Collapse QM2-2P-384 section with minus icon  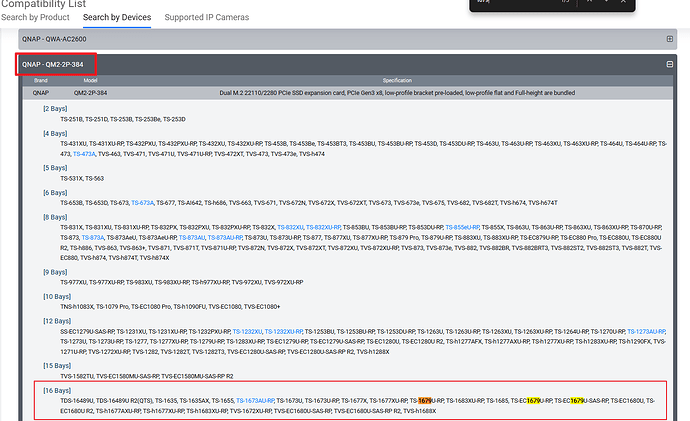669,64
